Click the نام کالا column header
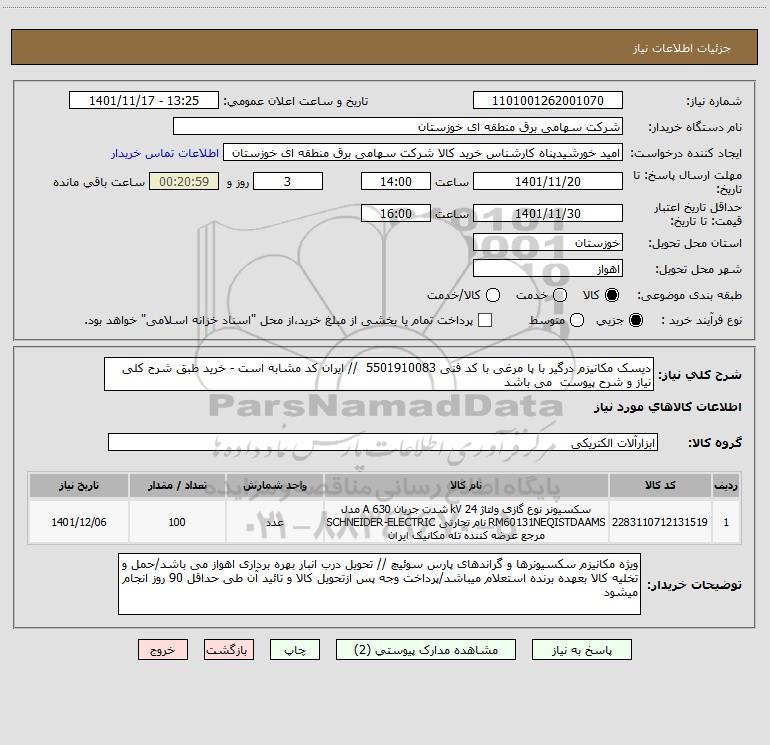 (466, 485)
